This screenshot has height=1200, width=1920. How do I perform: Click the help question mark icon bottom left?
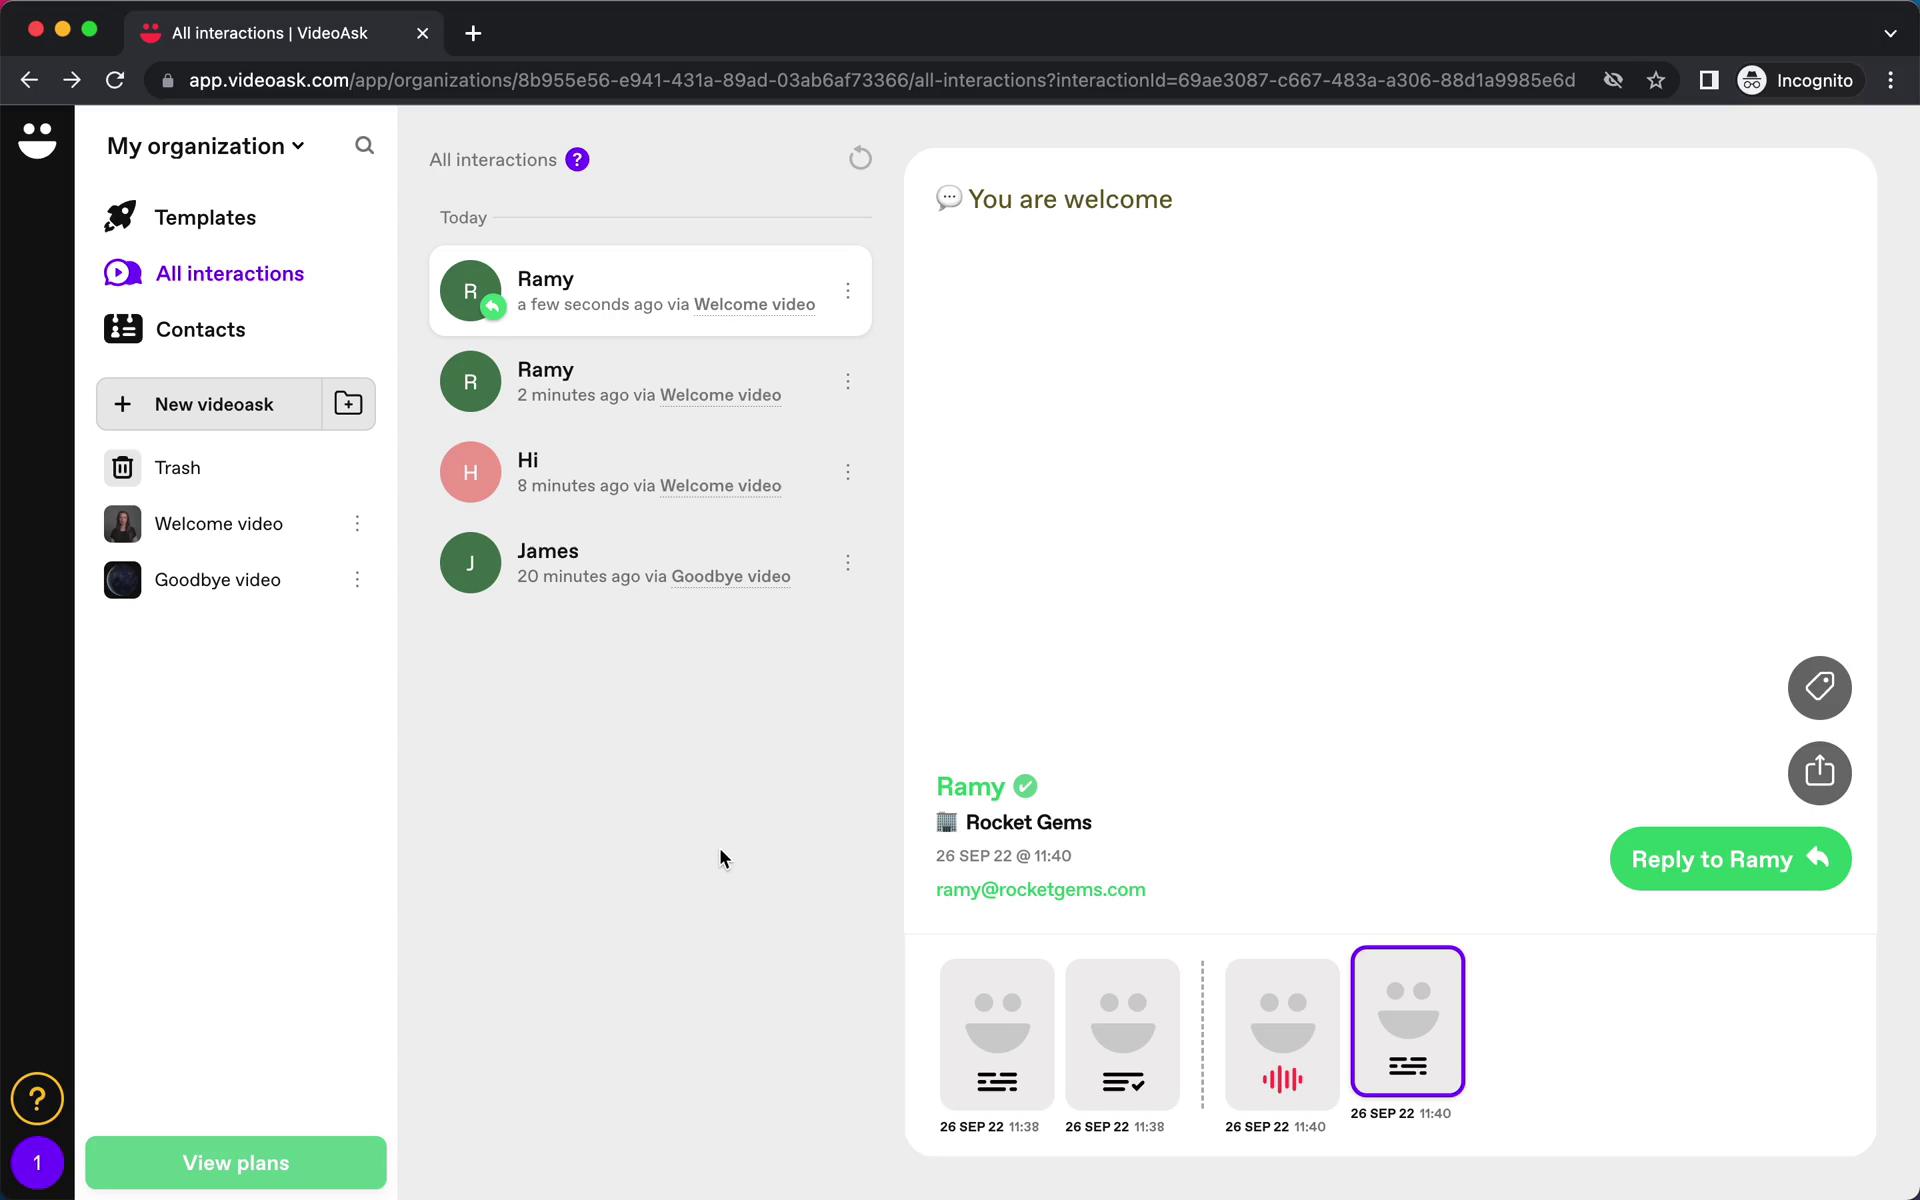[x=37, y=1098]
